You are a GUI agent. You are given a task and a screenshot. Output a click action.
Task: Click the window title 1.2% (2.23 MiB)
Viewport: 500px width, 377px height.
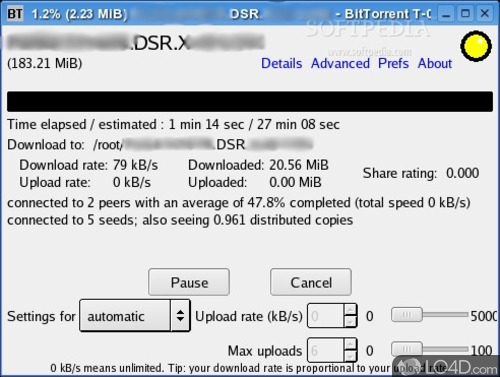coord(79,14)
